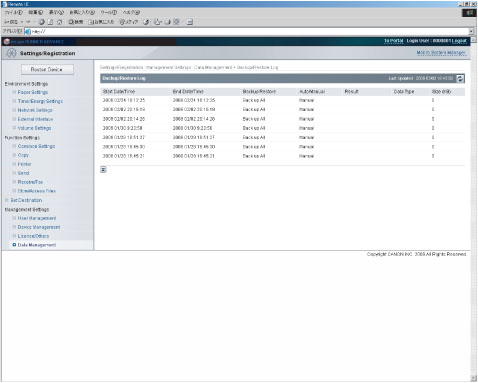Open the Favorites toolbar button
The height and width of the screenshot is (383, 478).
tap(101, 22)
